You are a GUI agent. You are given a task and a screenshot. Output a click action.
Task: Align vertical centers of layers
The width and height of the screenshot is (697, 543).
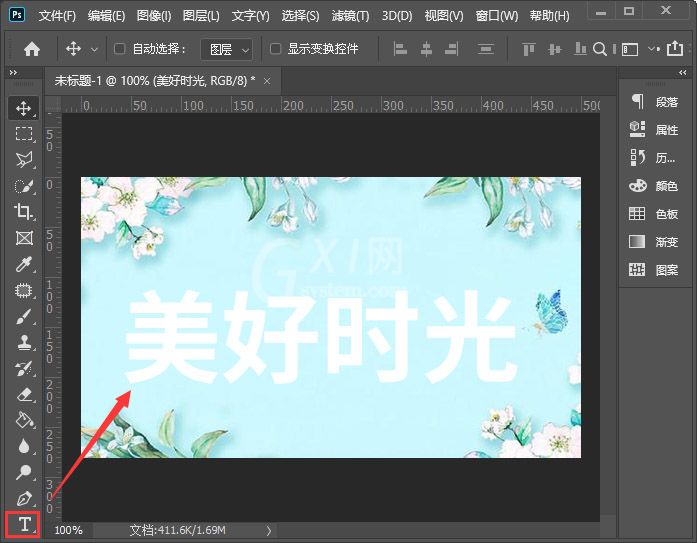click(554, 49)
